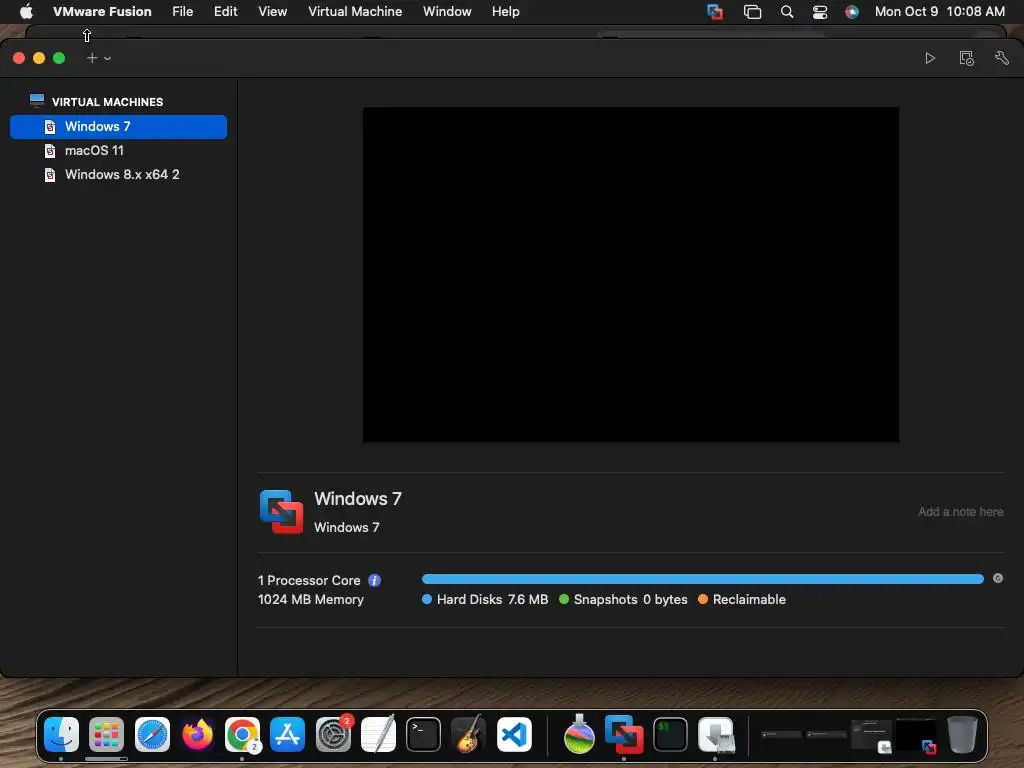Click the 1 Processor Core text

click(x=309, y=581)
